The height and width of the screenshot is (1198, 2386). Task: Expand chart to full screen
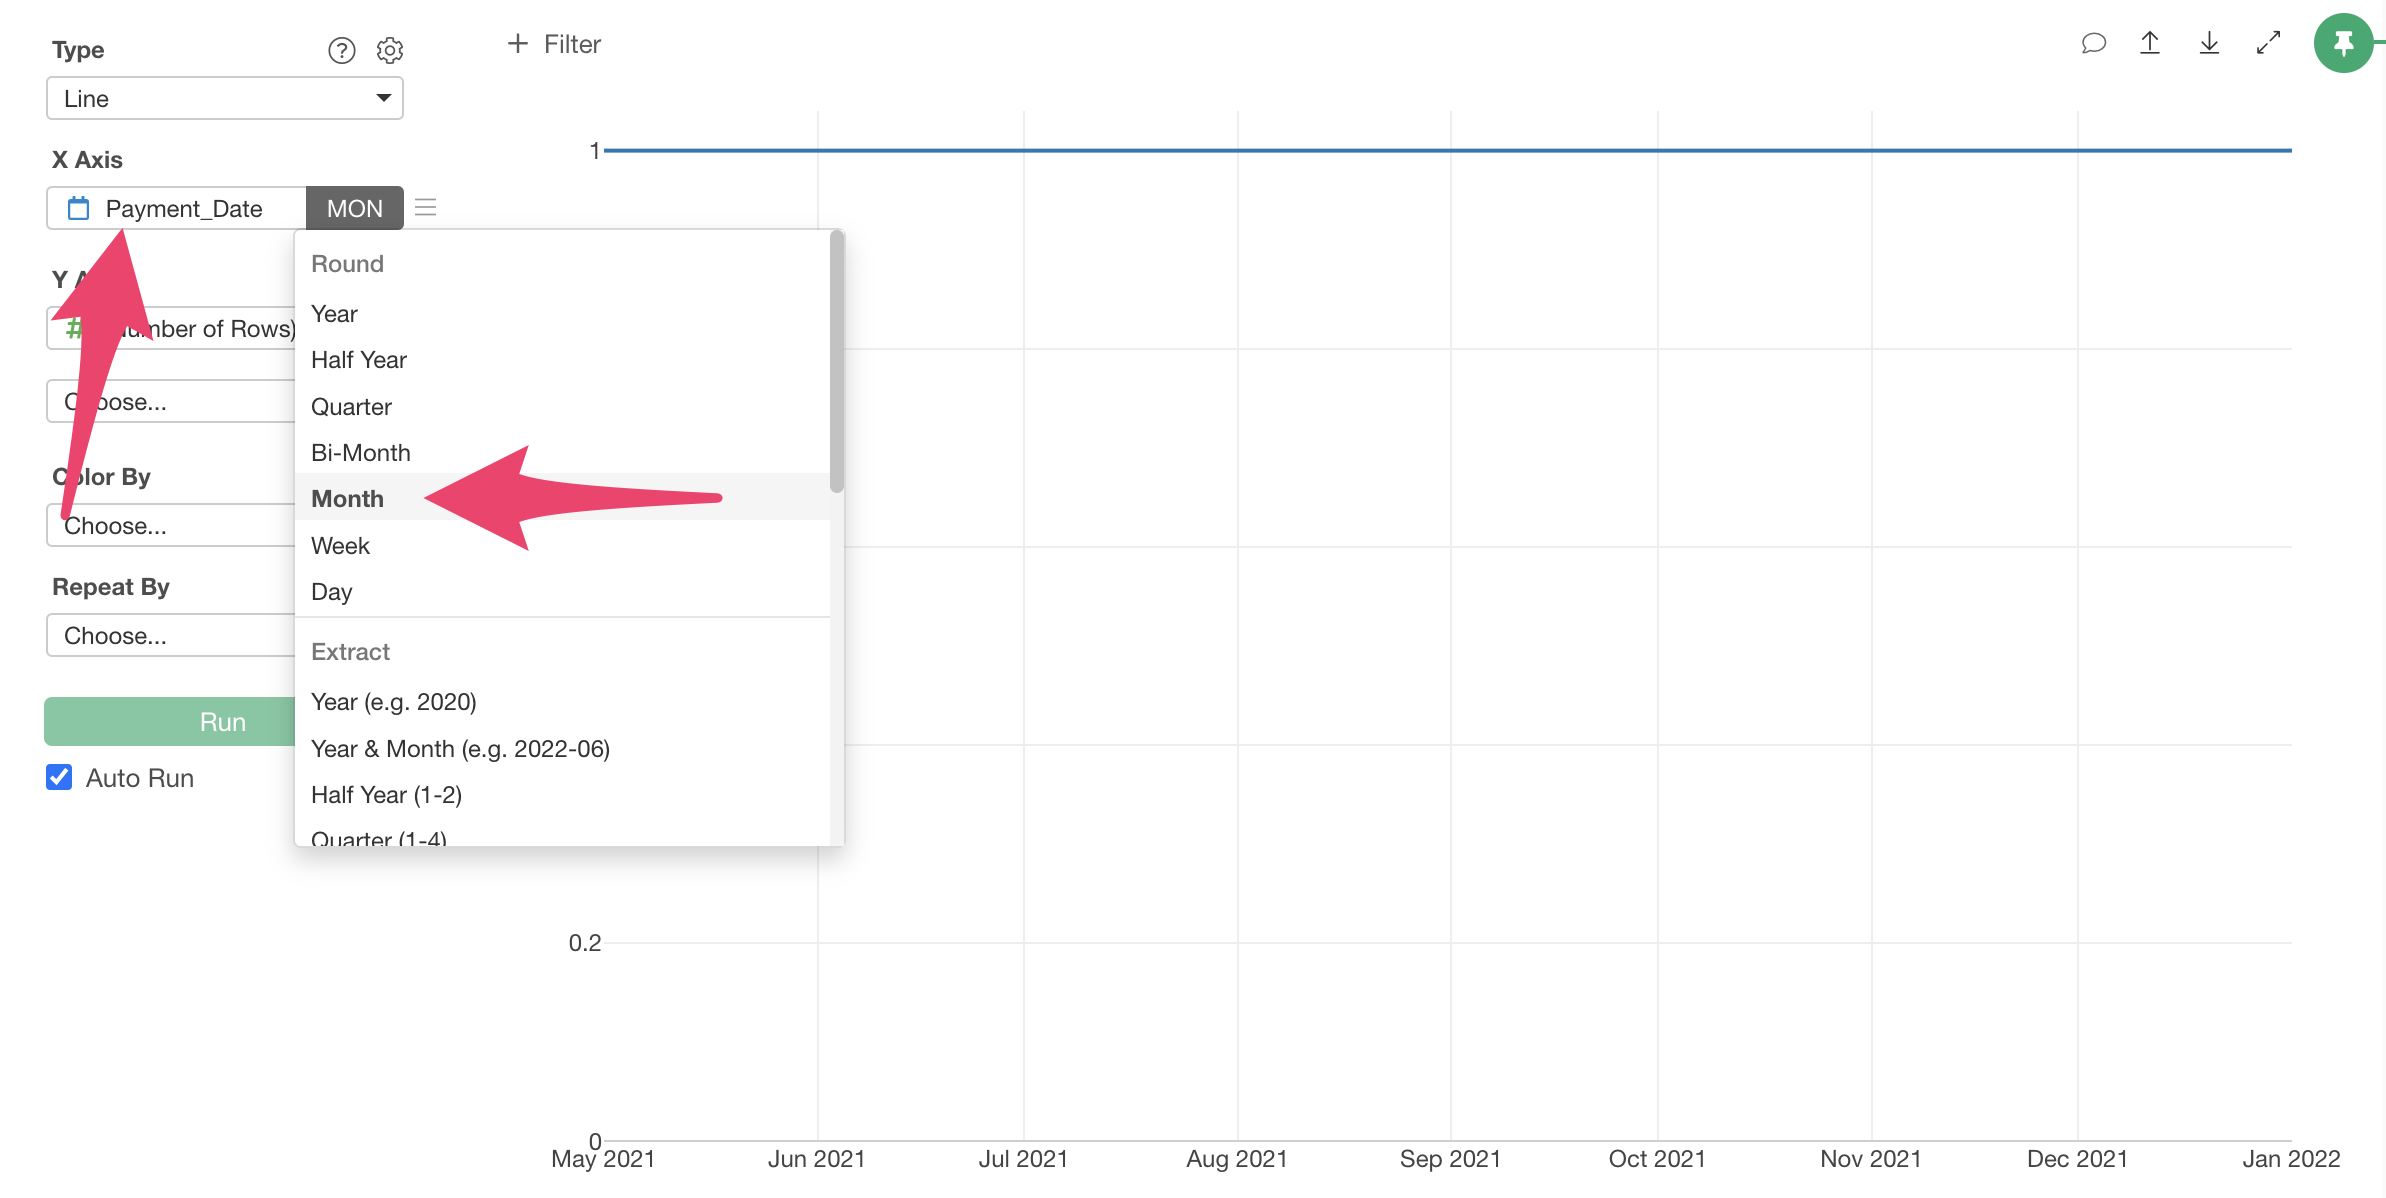coord(2268,43)
